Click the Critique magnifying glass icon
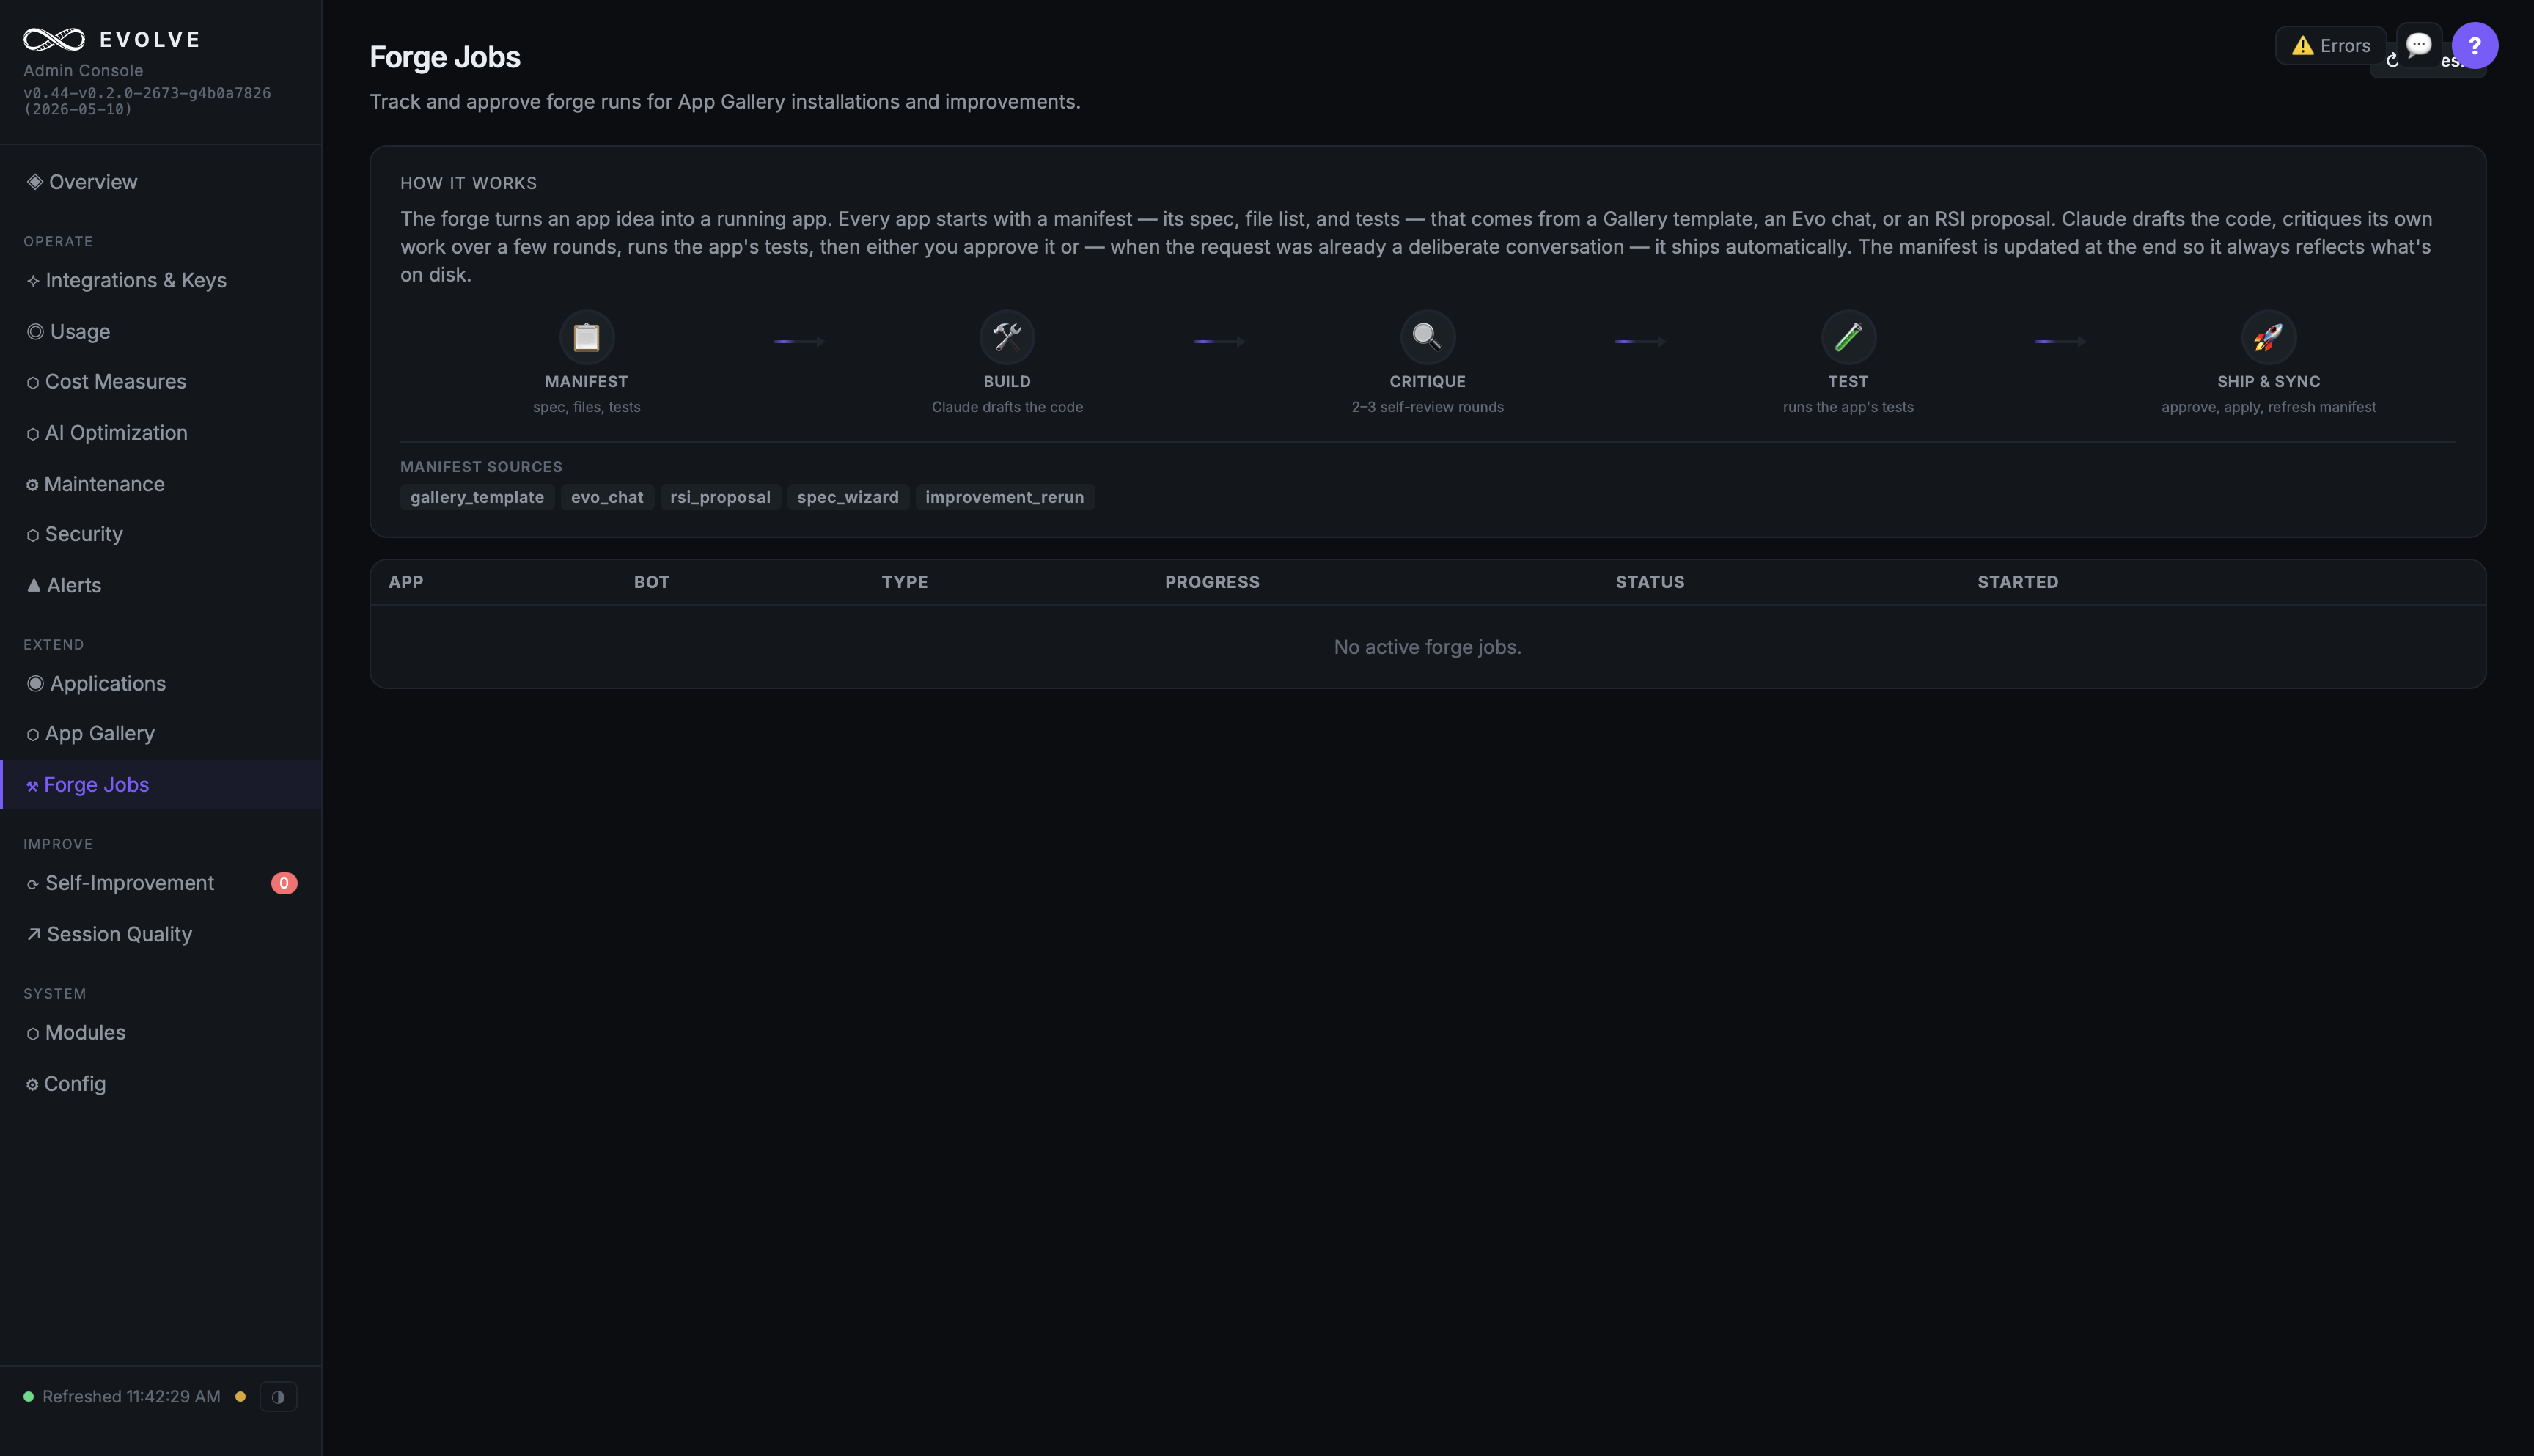This screenshot has width=2534, height=1456. coord(1427,337)
